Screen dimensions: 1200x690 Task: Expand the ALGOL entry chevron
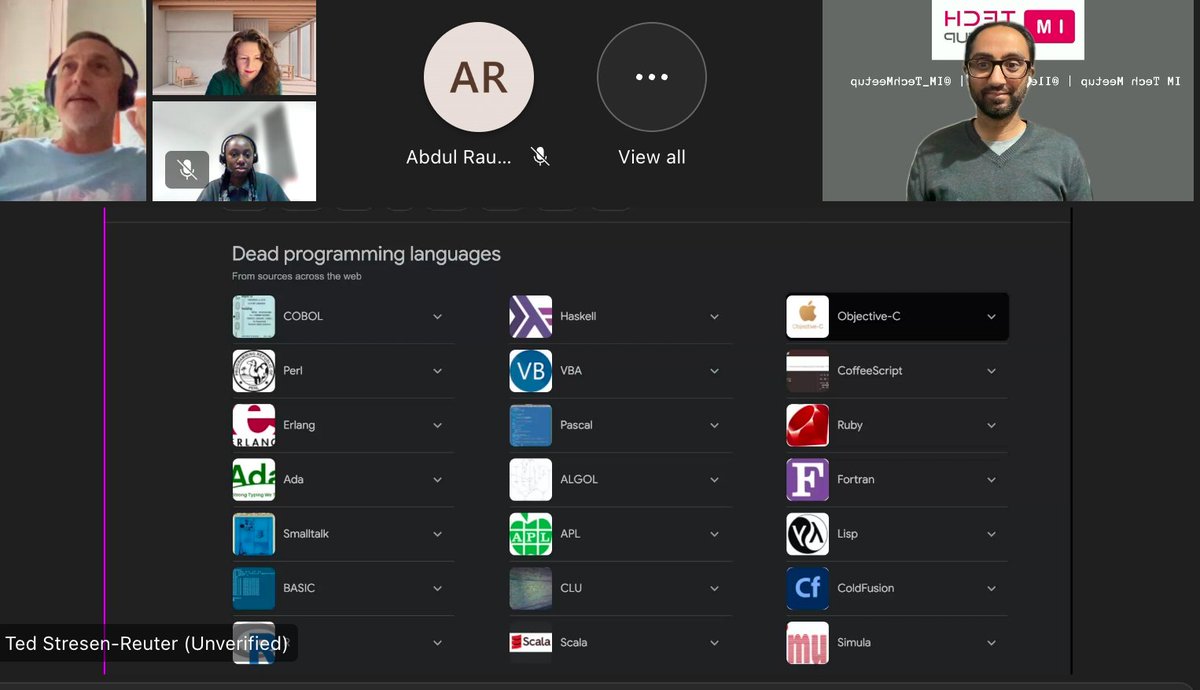714,480
